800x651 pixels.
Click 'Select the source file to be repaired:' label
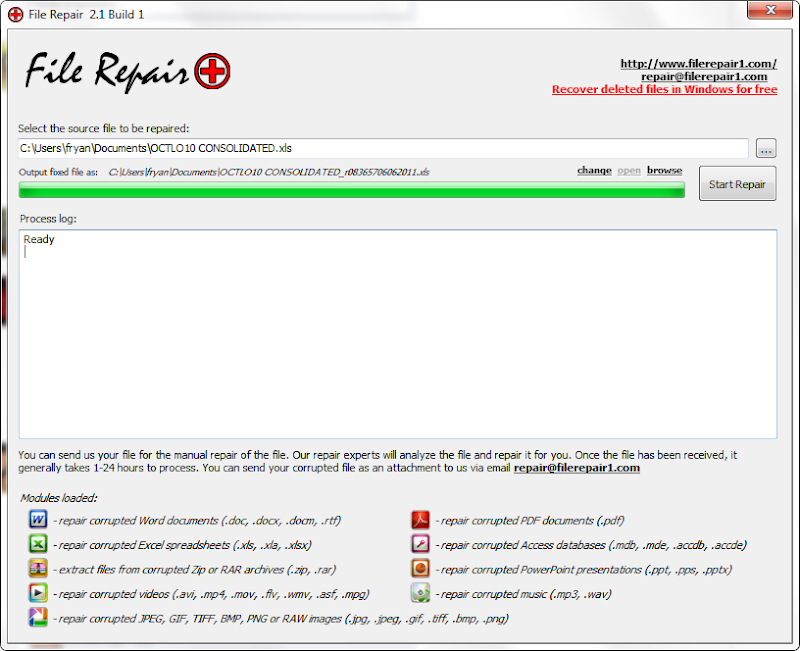[104, 128]
